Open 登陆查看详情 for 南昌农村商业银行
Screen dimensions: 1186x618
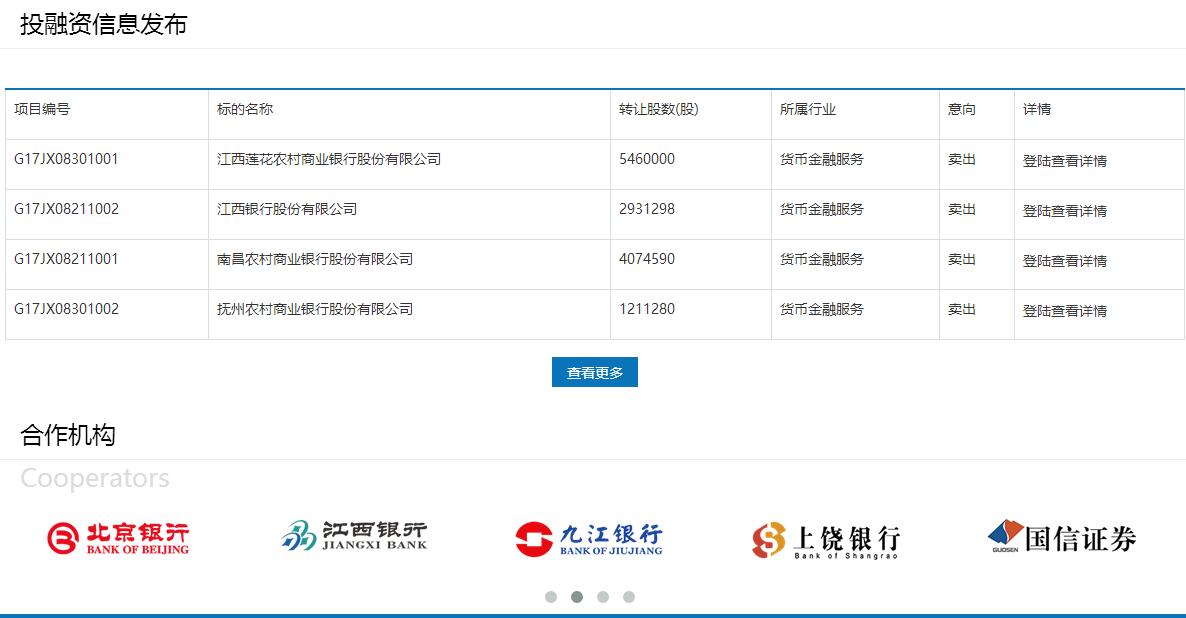point(1064,261)
